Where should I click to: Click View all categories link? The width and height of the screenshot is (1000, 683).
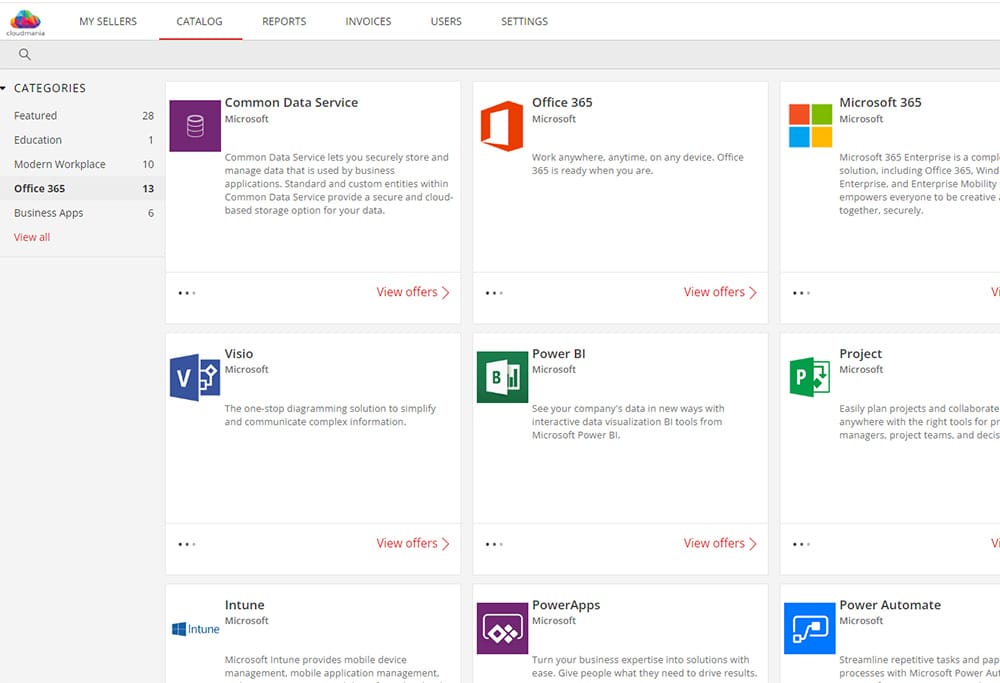(32, 237)
